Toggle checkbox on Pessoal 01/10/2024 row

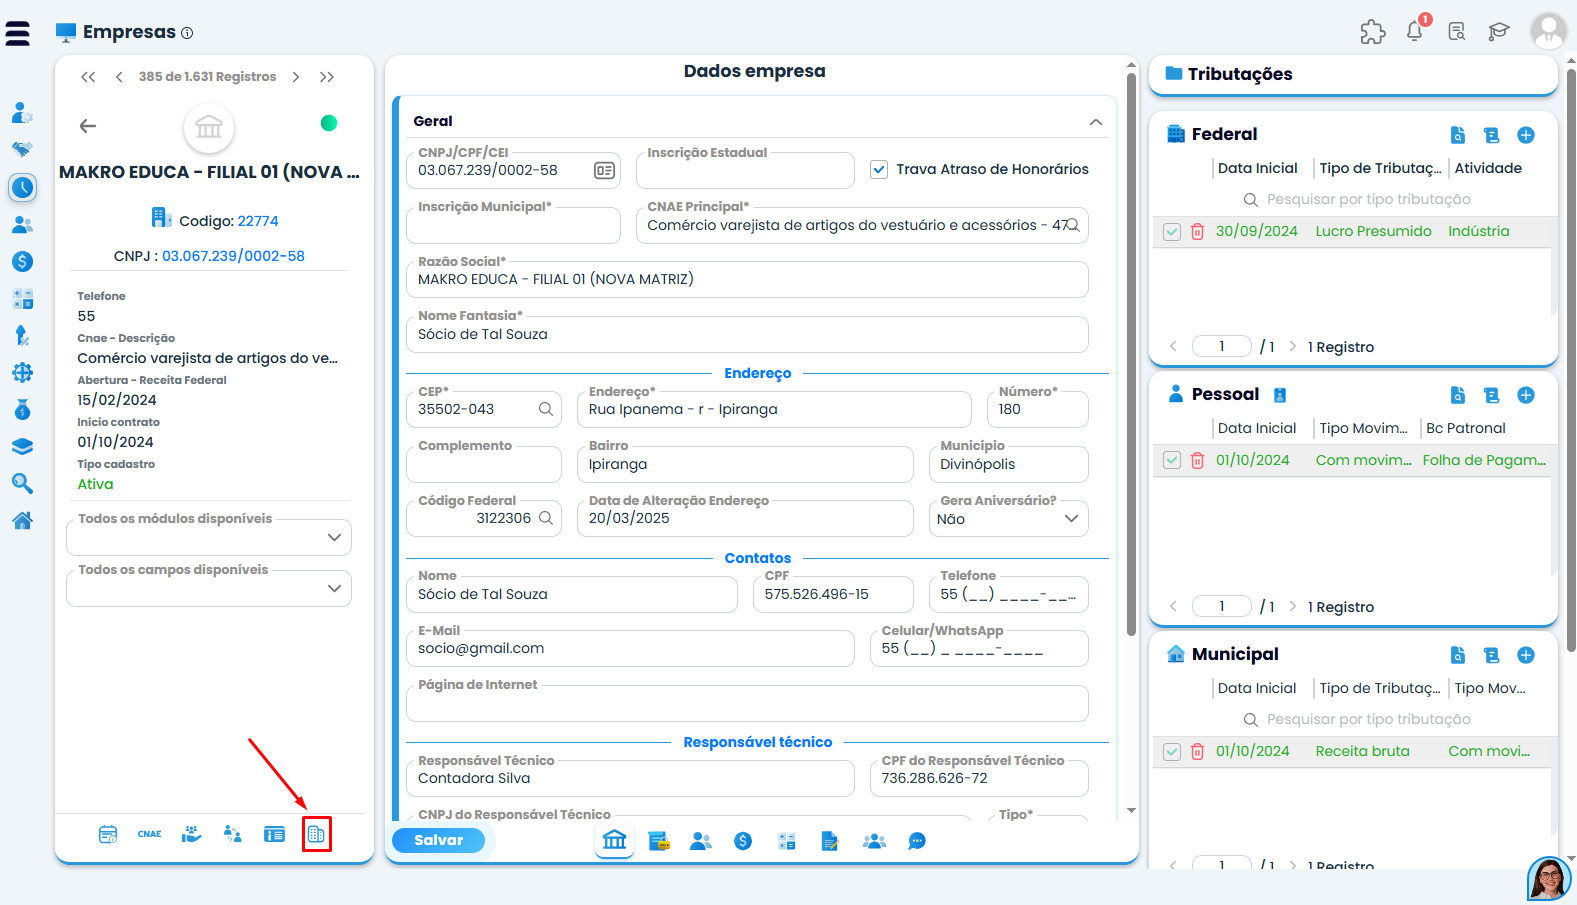click(1172, 461)
